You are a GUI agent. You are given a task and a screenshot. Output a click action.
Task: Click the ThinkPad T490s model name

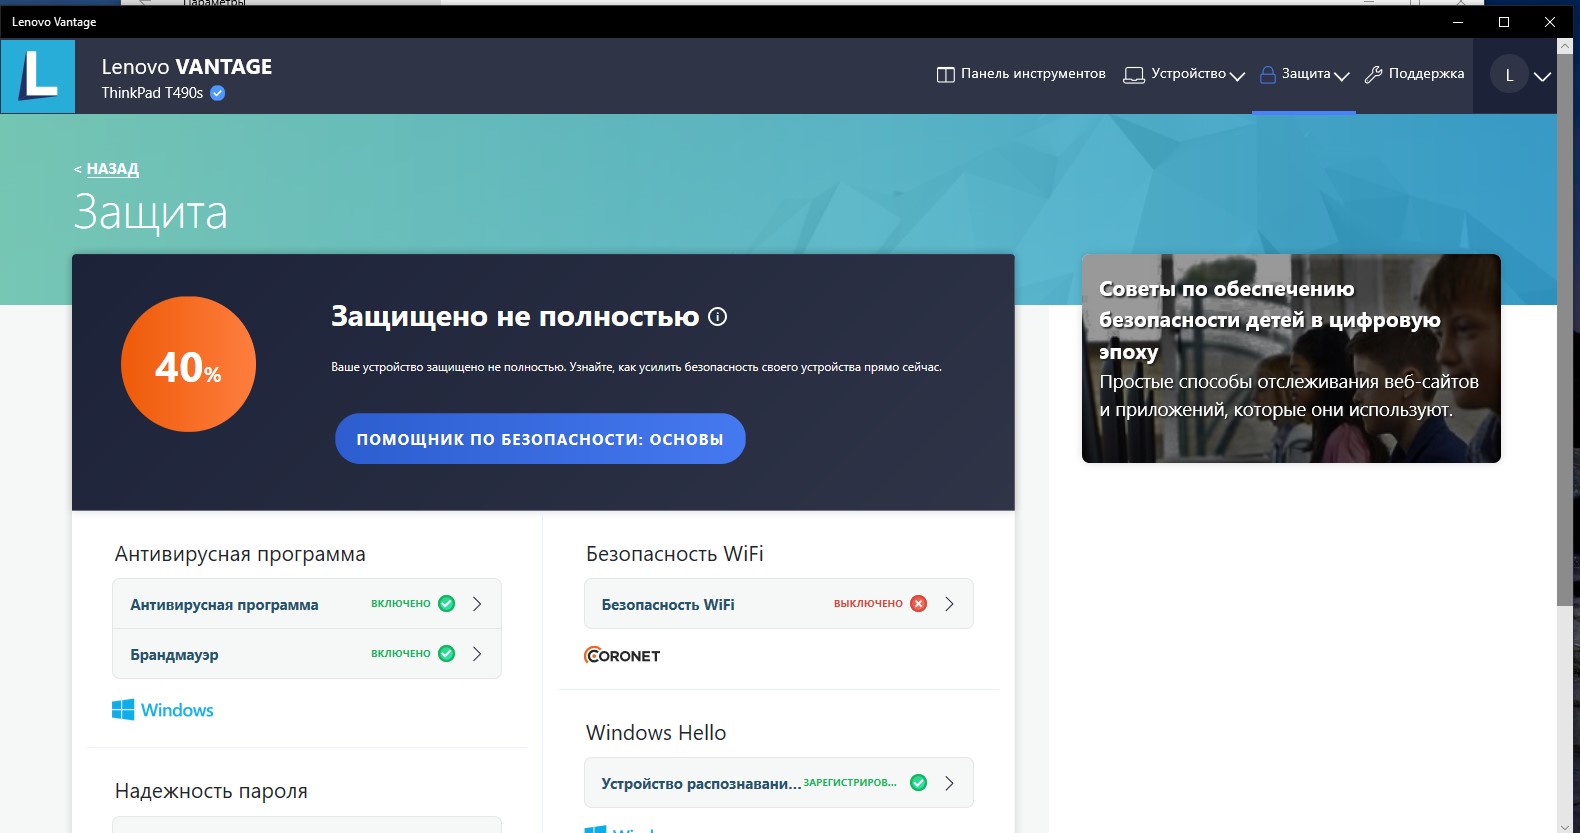pyautogui.click(x=152, y=93)
